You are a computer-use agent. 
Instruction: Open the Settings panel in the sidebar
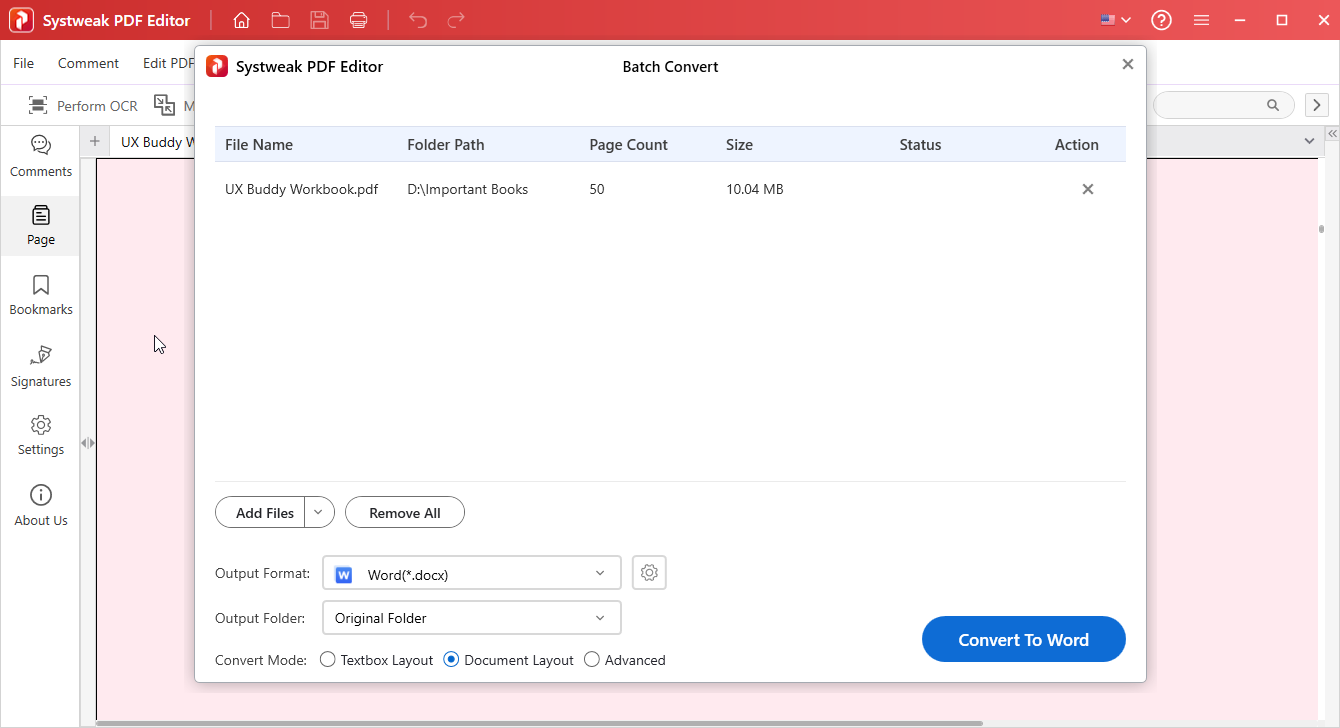(x=40, y=434)
